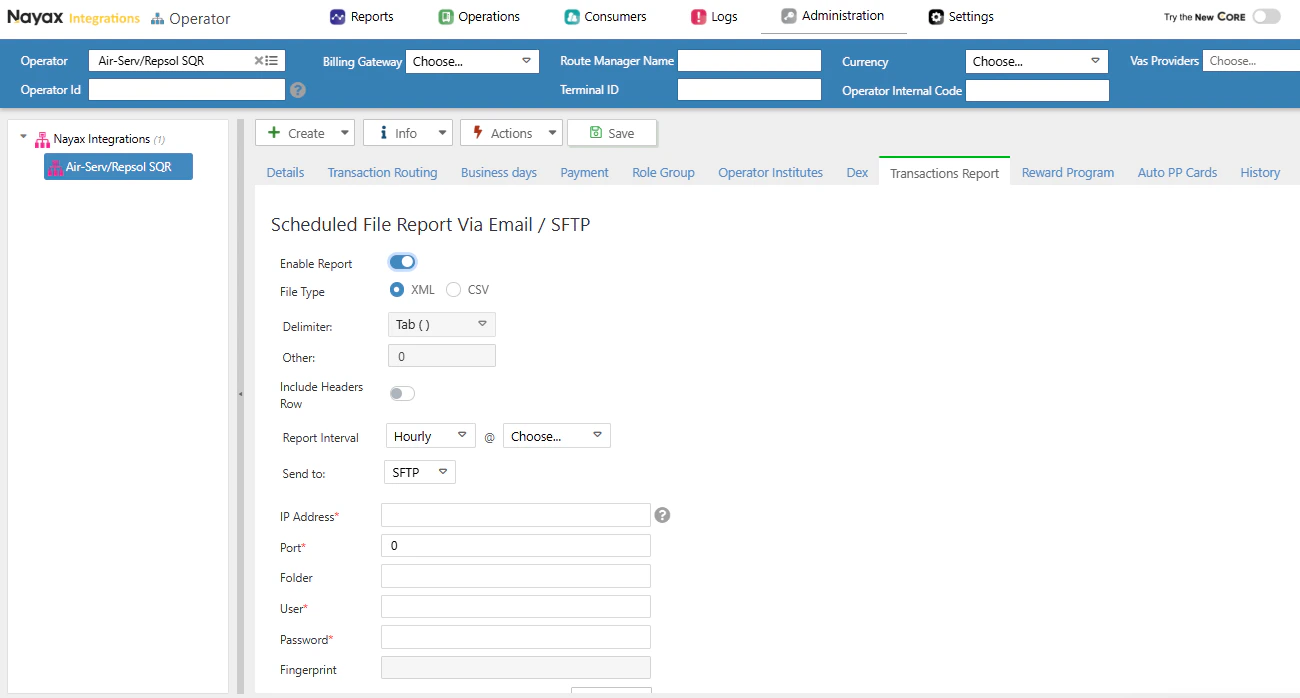
Task: Expand the Info button dropdown arrow
Action: tap(442, 133)
